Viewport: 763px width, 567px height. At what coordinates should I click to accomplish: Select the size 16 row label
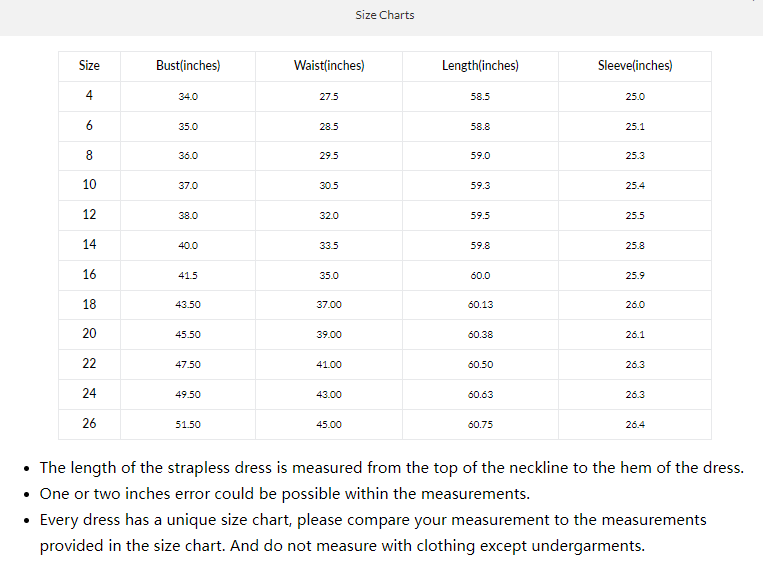[89, 275]
